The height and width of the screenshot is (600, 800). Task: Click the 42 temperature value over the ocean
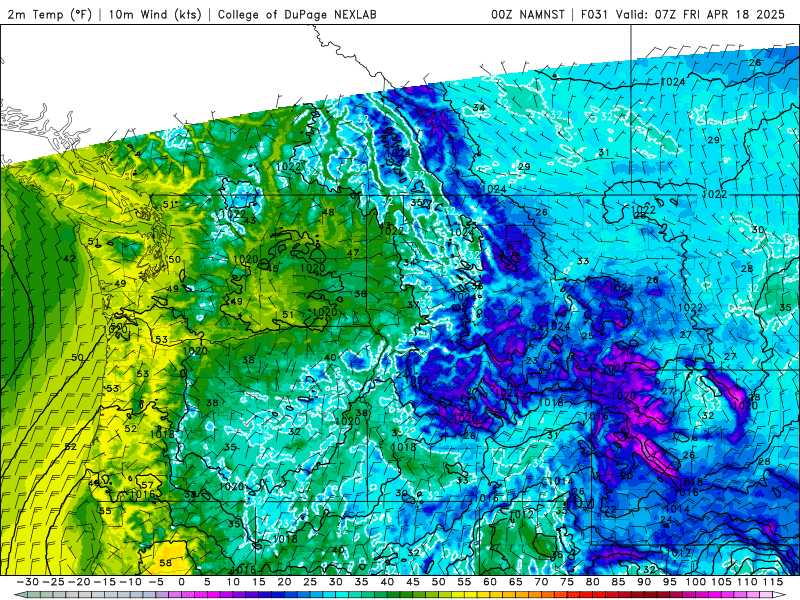(69, 259)
